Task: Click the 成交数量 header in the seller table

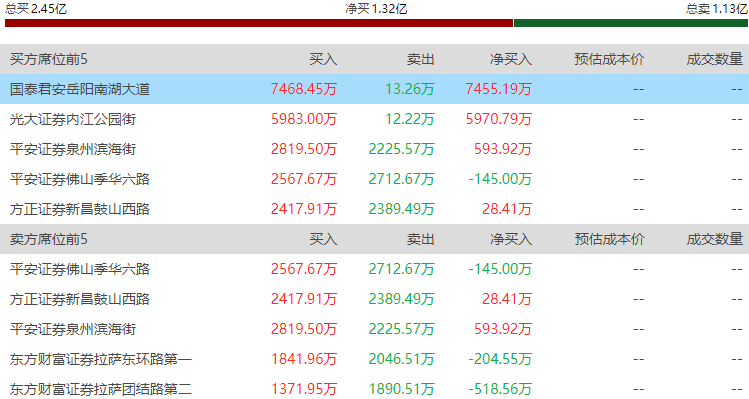Action: [x=715, y=239]
